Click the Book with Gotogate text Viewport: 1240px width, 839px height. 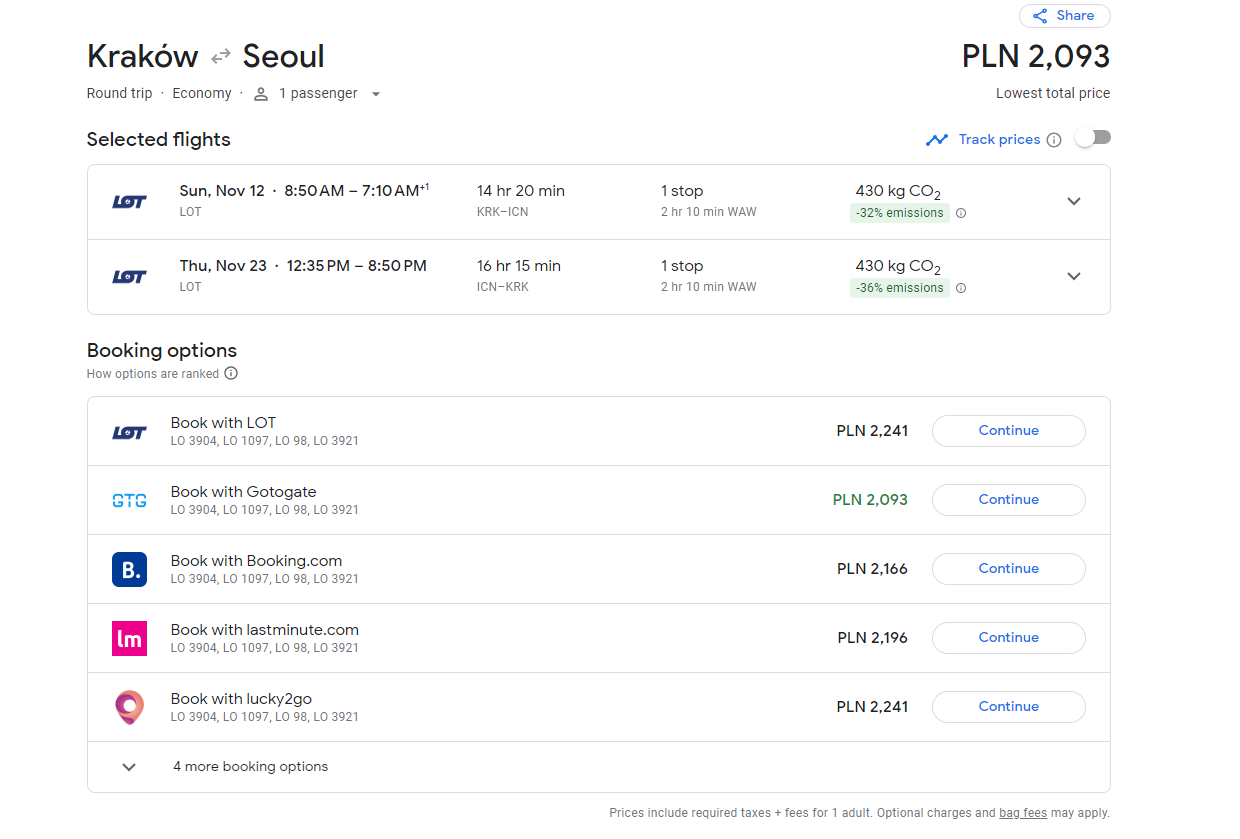(243, 492)
